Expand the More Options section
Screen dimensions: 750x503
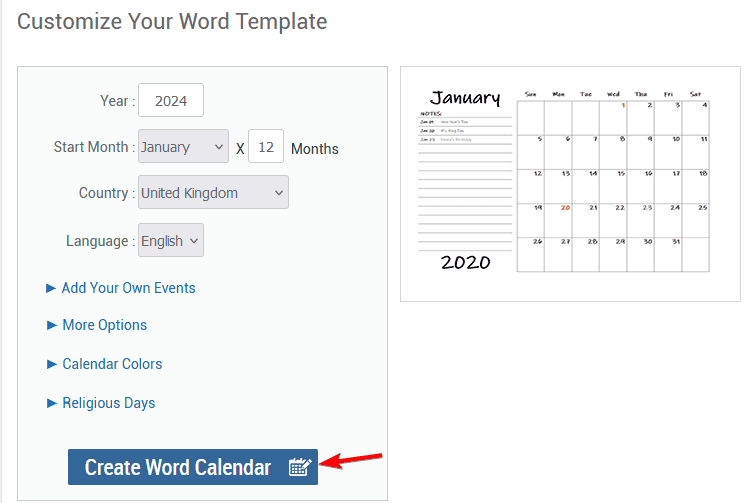[x=104, y=325]
